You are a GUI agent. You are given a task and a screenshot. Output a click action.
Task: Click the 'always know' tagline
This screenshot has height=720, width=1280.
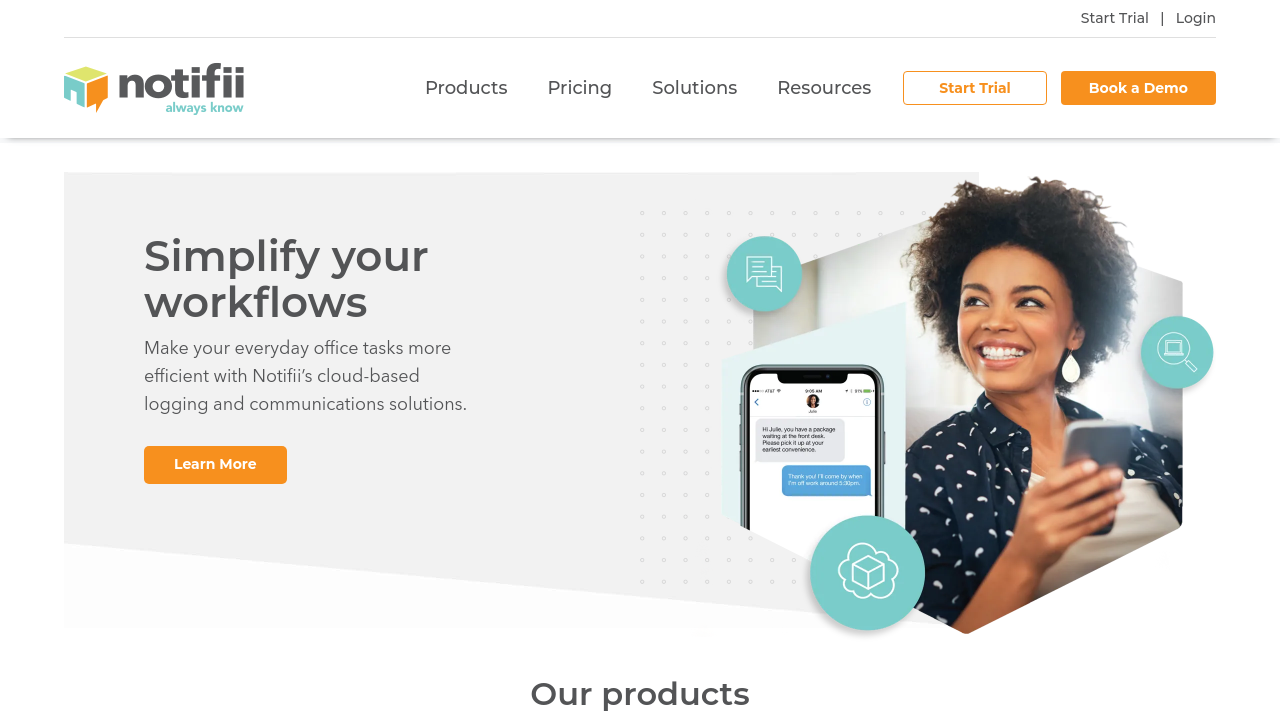pyautogui.click(x=204, y=107)
